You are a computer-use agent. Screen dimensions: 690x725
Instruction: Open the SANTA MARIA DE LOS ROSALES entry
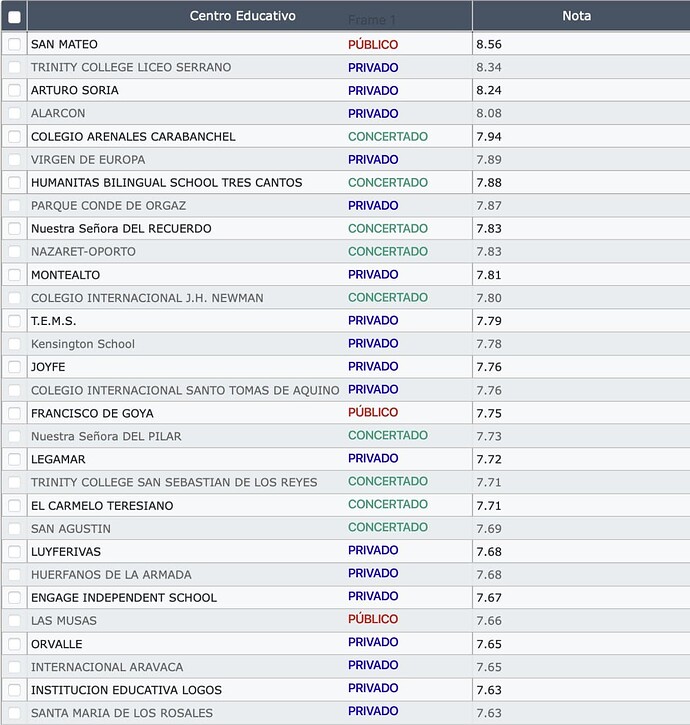122,713
